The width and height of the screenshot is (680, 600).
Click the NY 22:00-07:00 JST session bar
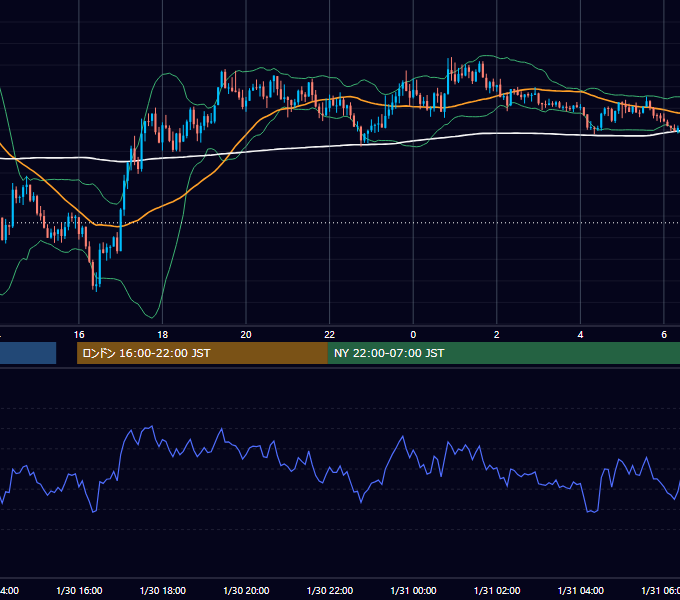(x=503, y=353)
